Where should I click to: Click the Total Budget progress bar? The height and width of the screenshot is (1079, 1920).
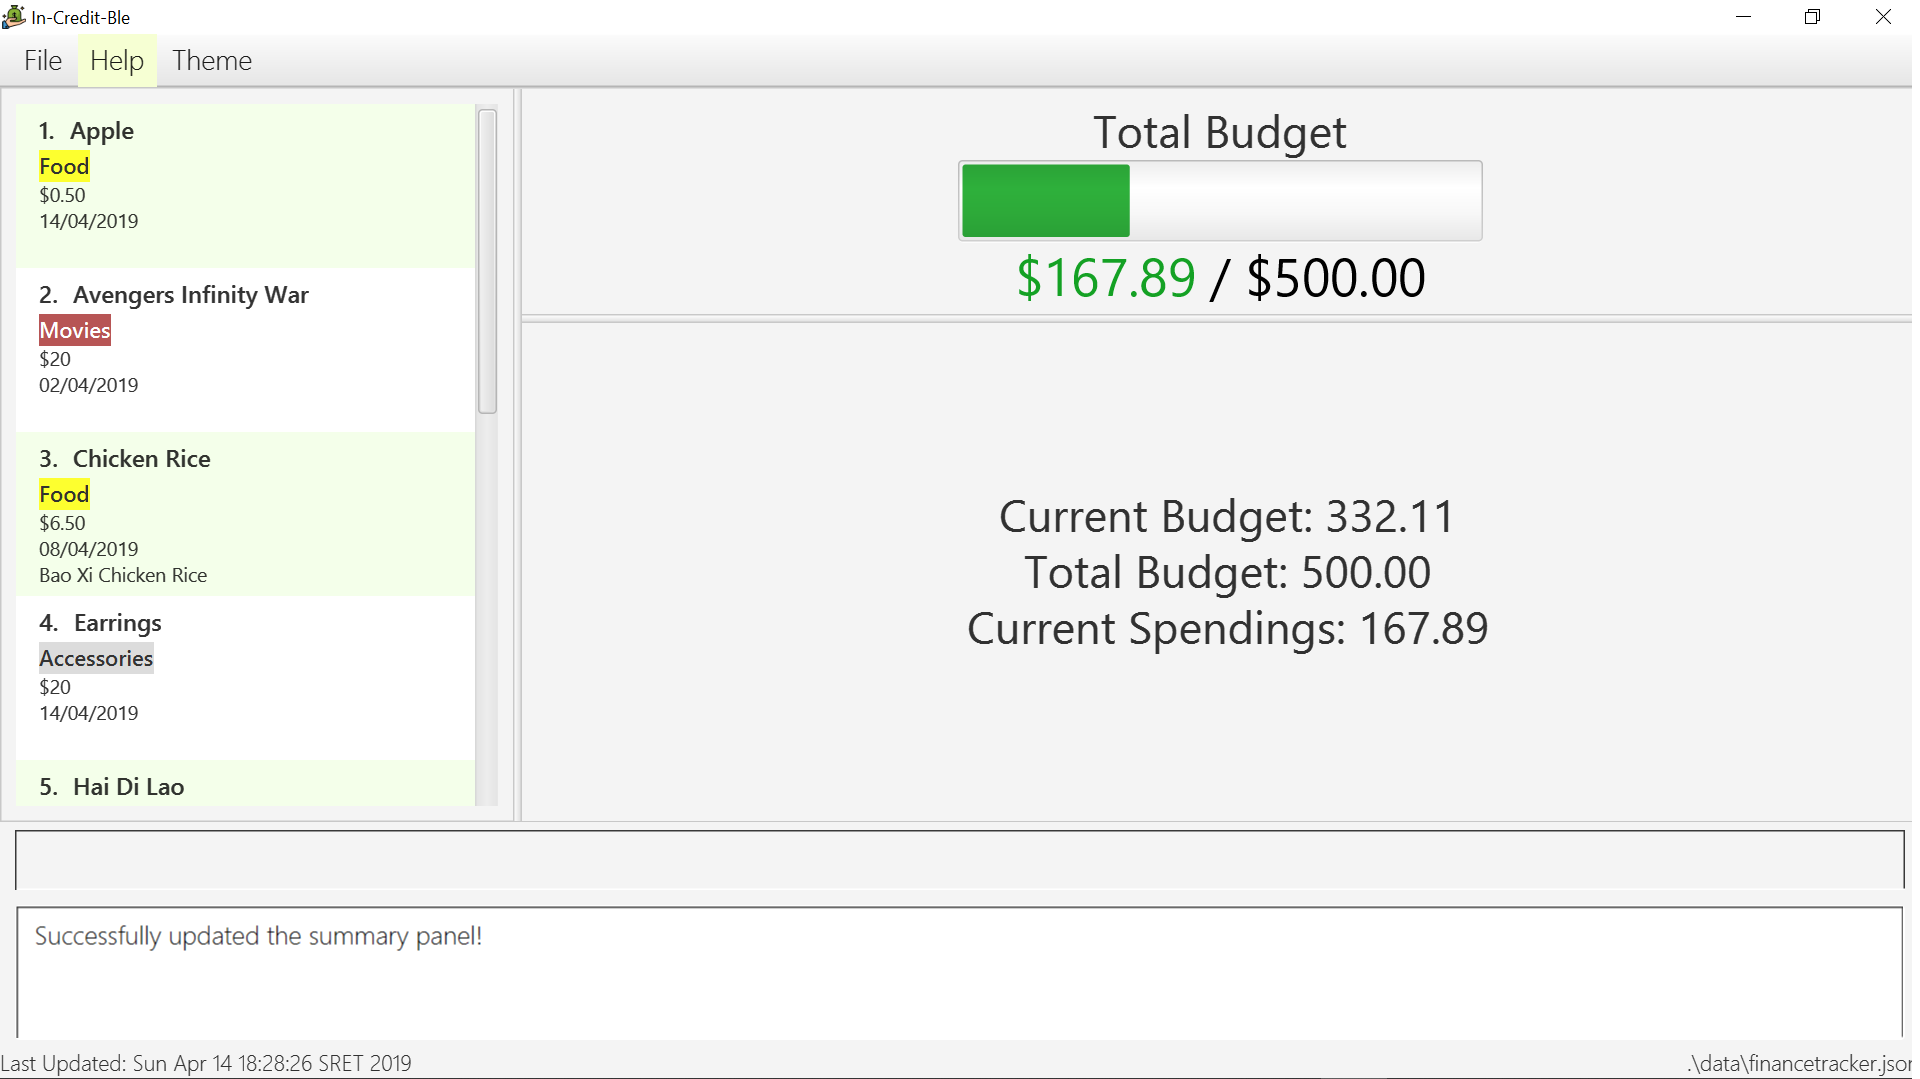tap(1220, 201)
